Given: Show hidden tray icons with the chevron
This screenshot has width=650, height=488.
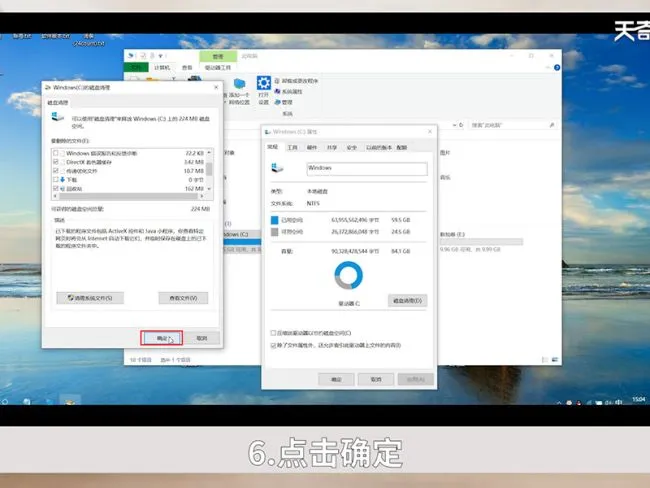Looking at the screenshot, I should point(559,402).
